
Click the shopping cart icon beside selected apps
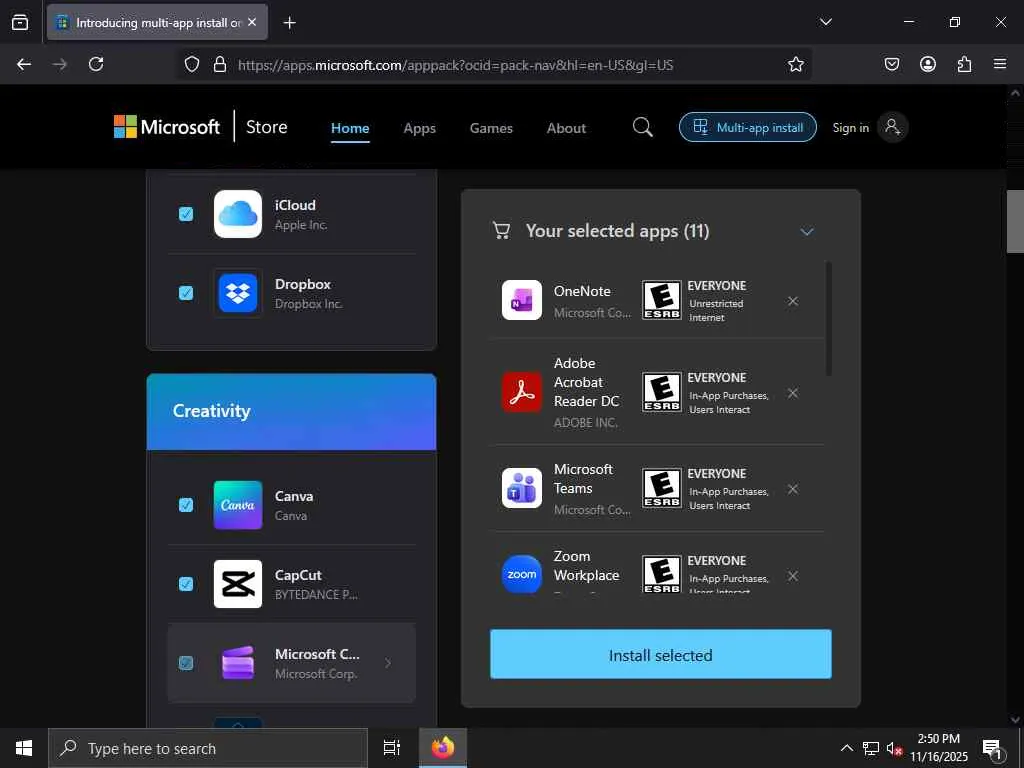502,231
